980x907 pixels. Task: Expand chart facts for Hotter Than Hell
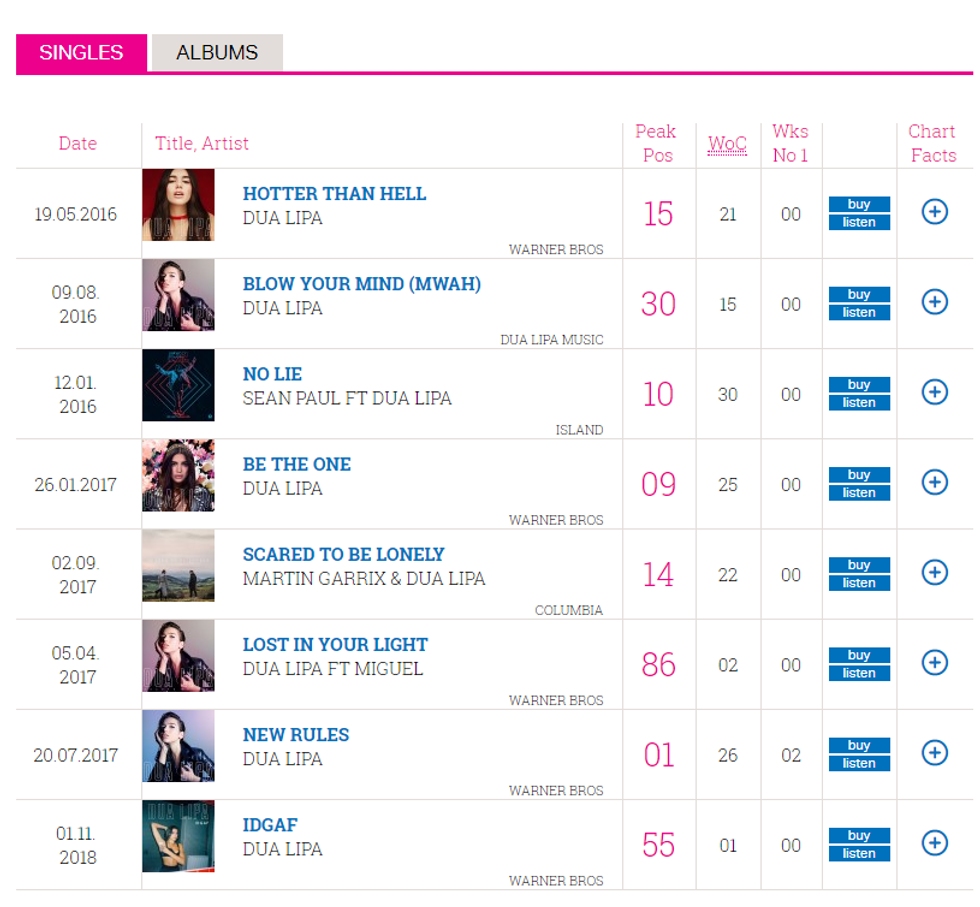tap(934, 212)
